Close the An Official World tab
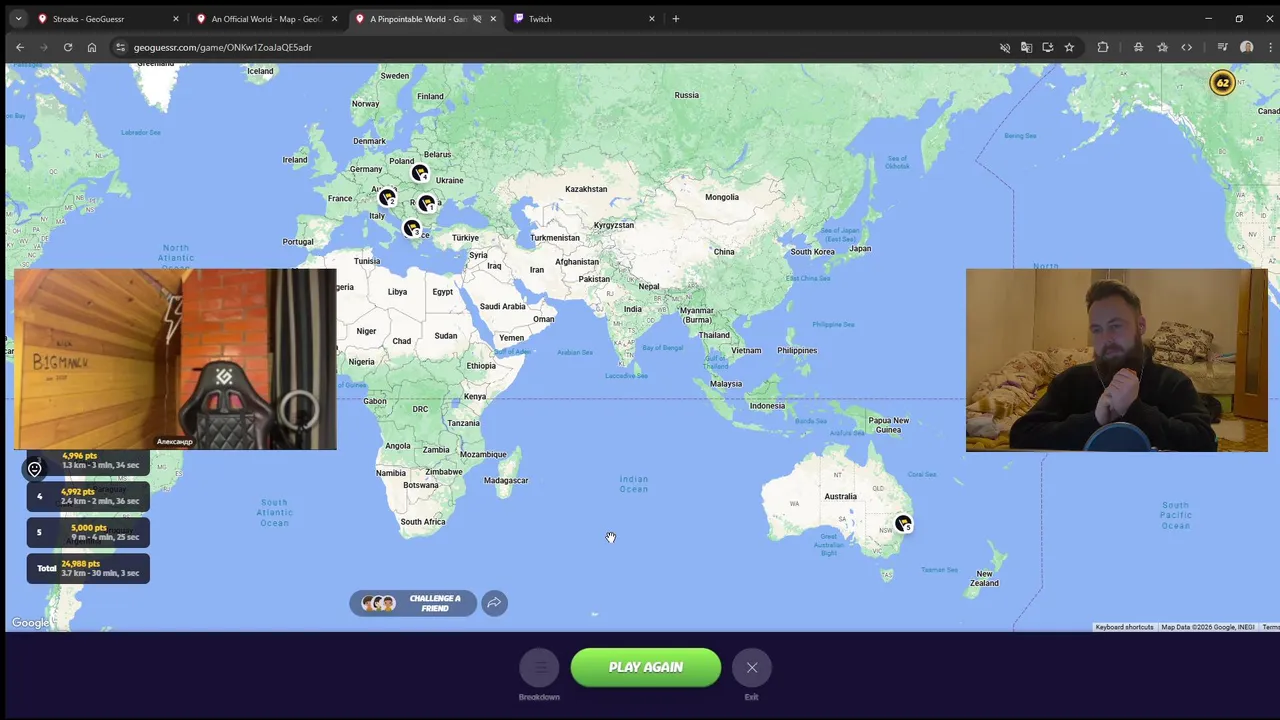 pyautogui.click(x=334, y=19)
